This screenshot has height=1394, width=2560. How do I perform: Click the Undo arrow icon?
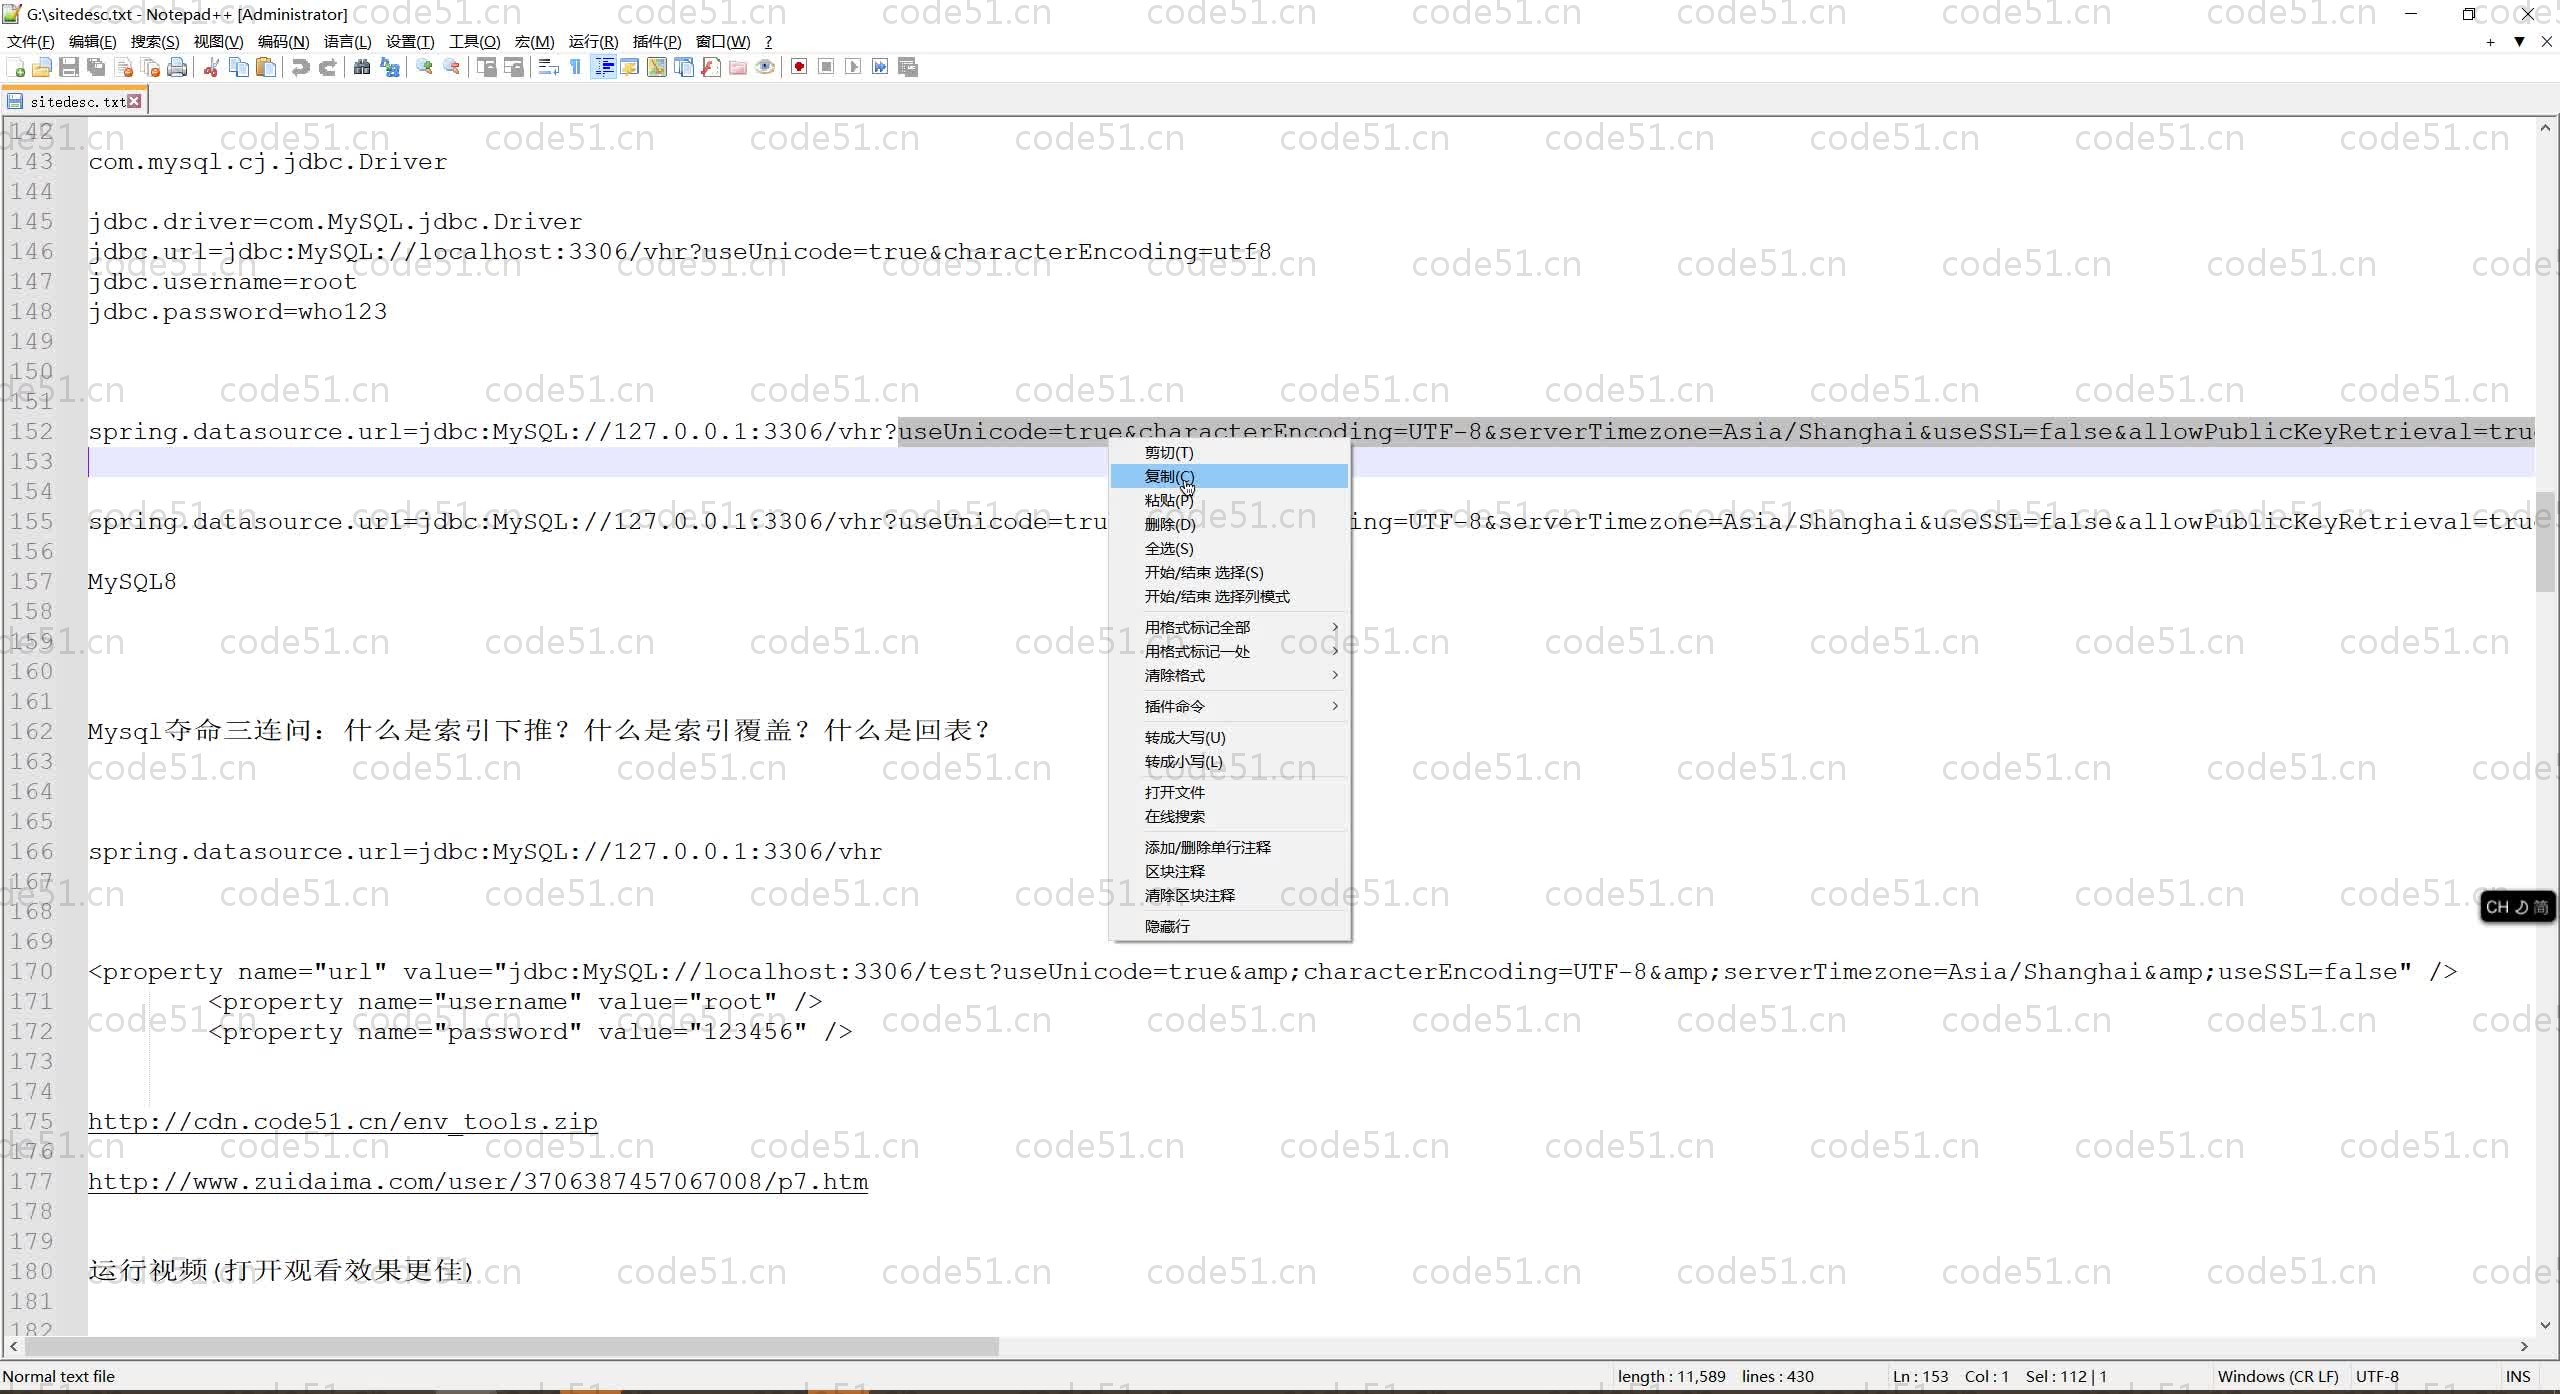300,67
